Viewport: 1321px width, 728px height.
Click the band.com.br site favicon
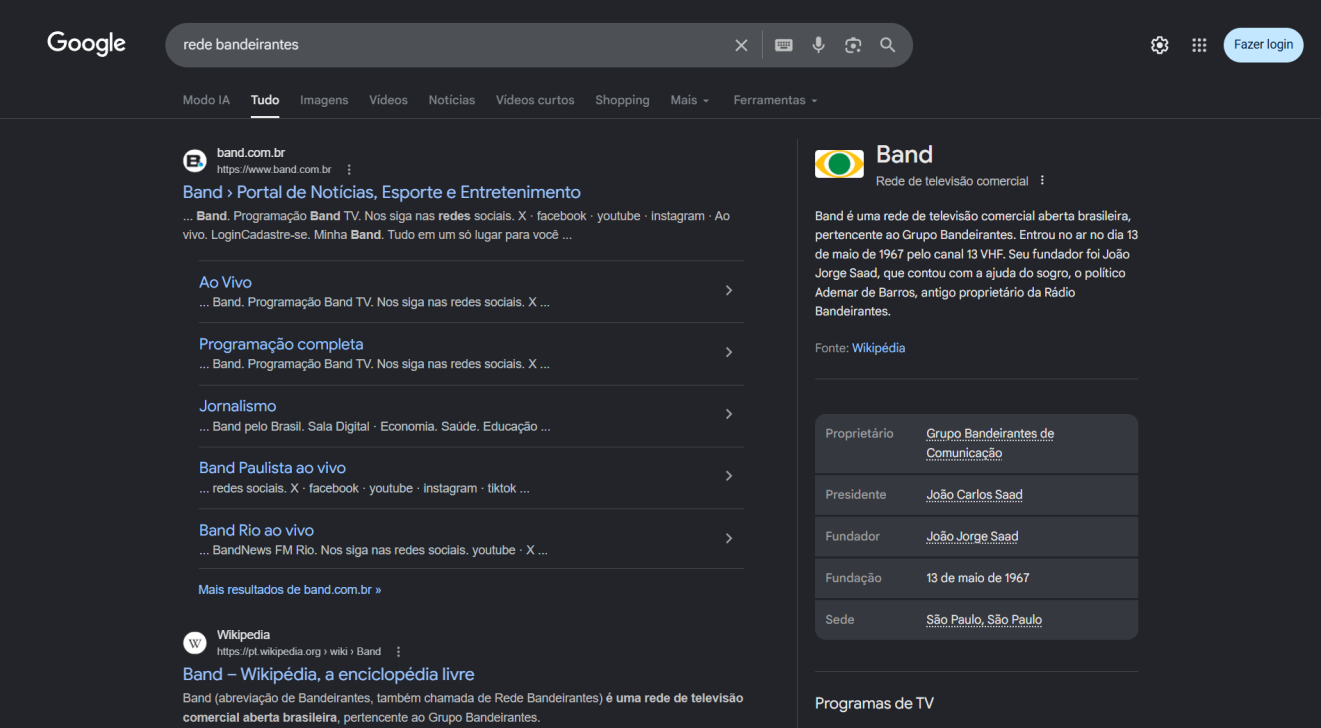(194, 160)
